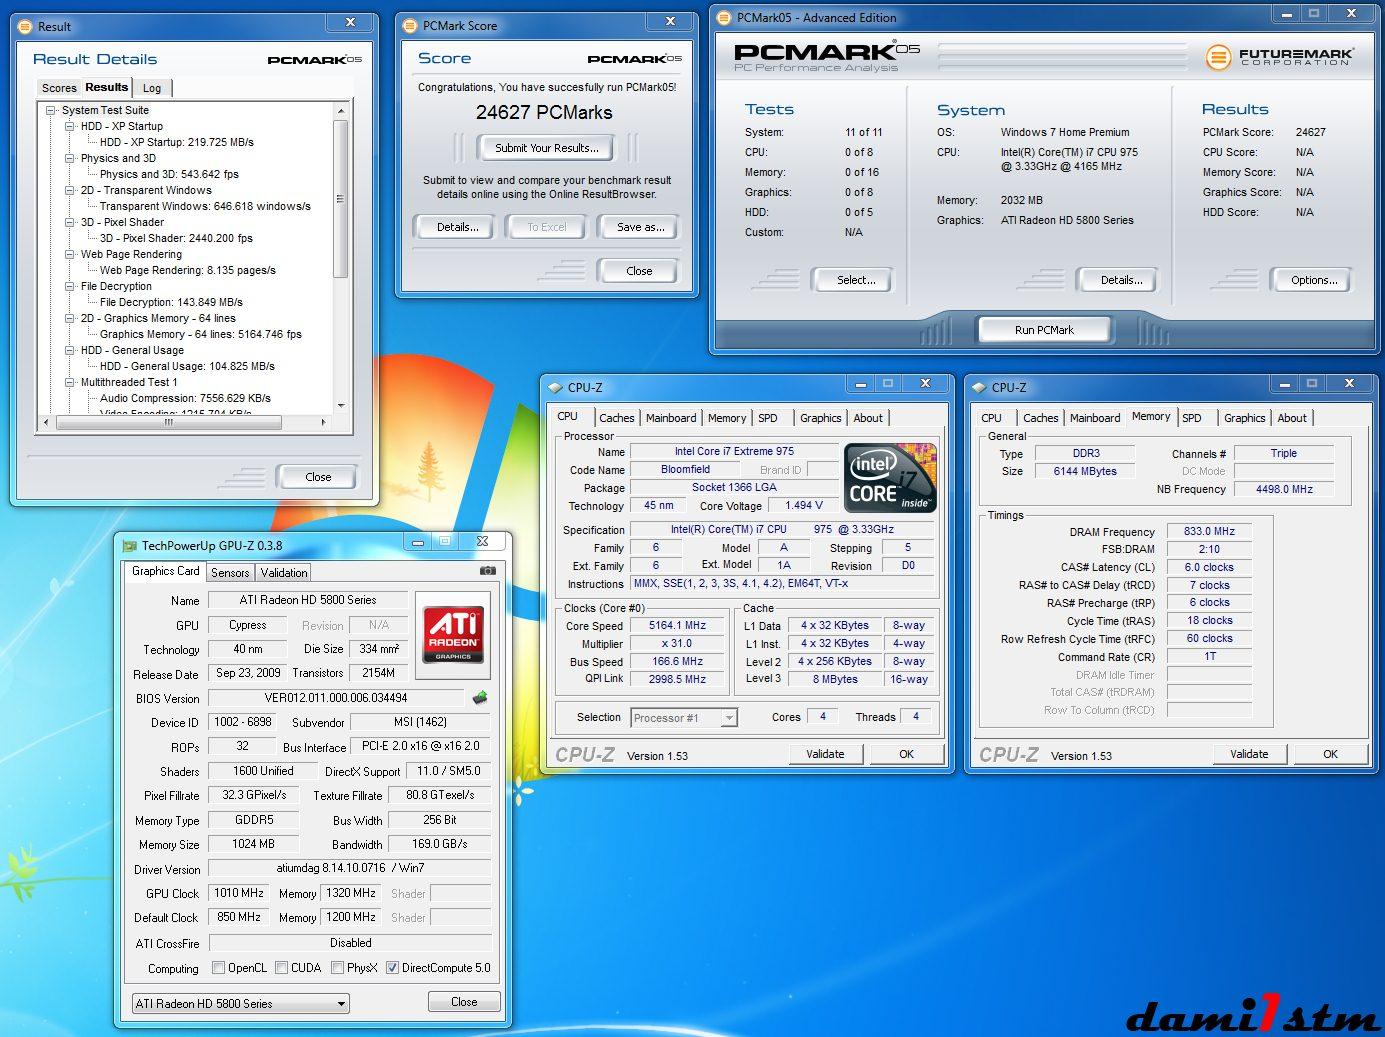
Task: Open Caches tab in left CPU-Z window
Action: click(617, 418)
